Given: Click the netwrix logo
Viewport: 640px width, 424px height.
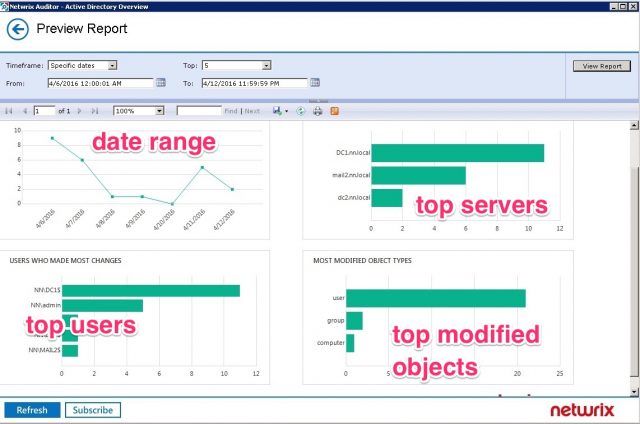Looking at the screenshot, I should click(x=582, y=410).
